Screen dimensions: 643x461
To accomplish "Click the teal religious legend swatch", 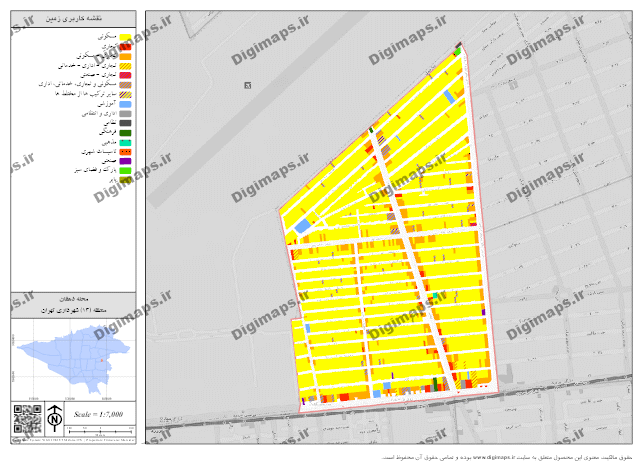I will pos(125,142).
